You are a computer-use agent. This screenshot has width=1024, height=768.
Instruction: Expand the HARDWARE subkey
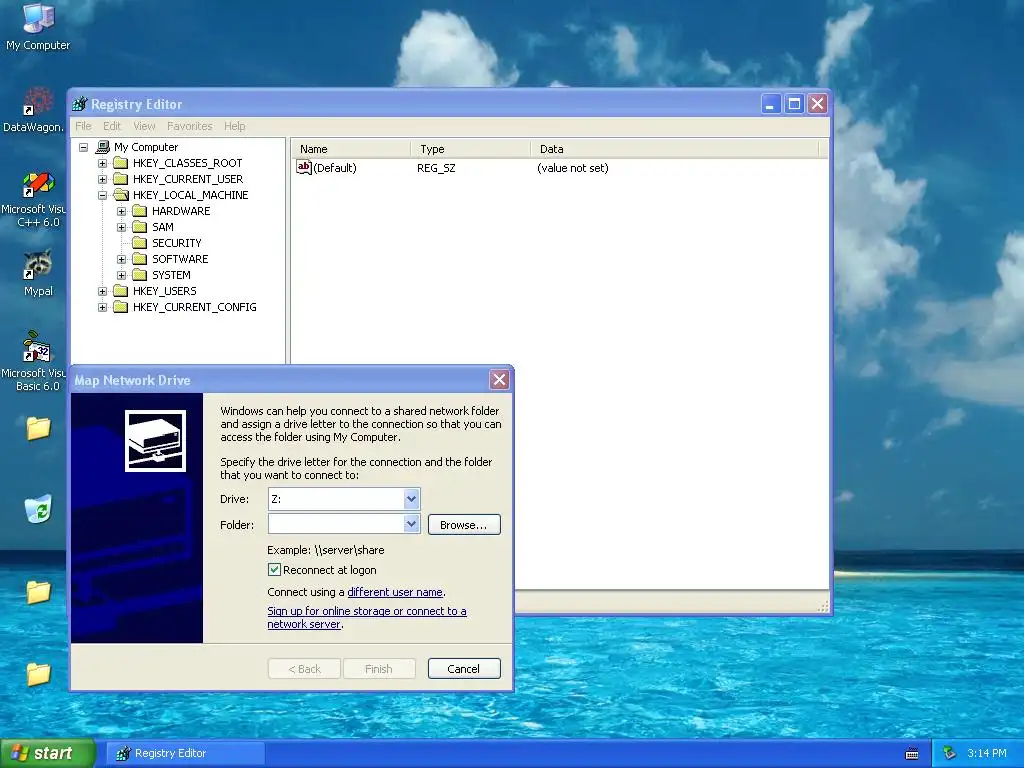coord(121,211)
